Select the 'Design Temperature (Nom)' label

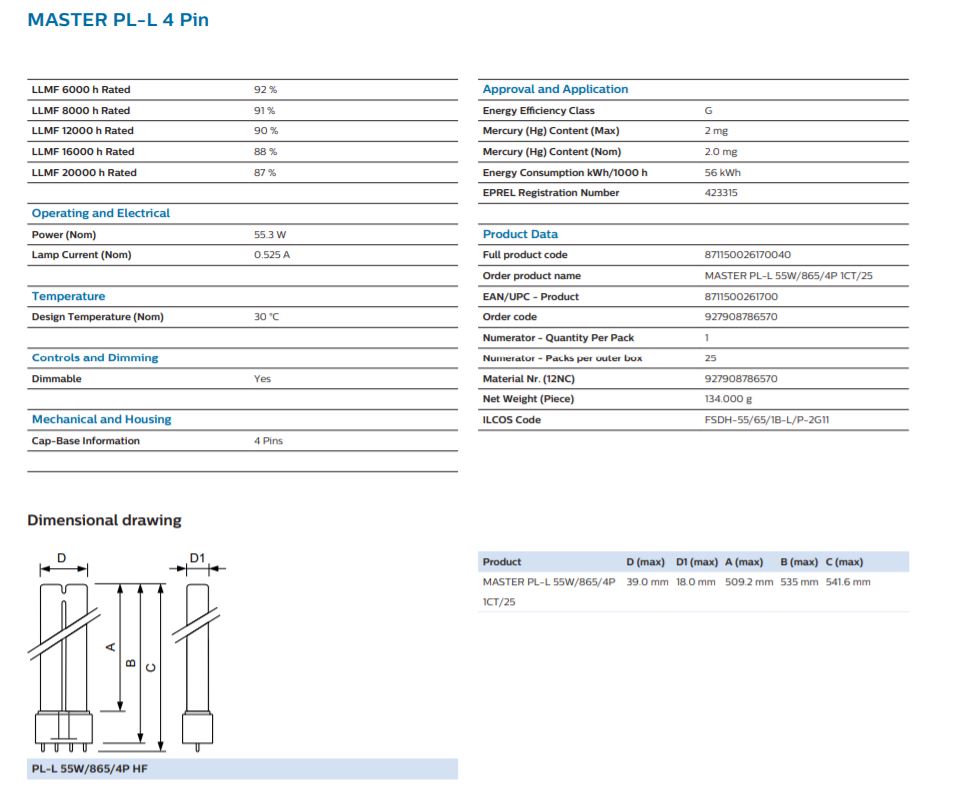tap(98, 317)
